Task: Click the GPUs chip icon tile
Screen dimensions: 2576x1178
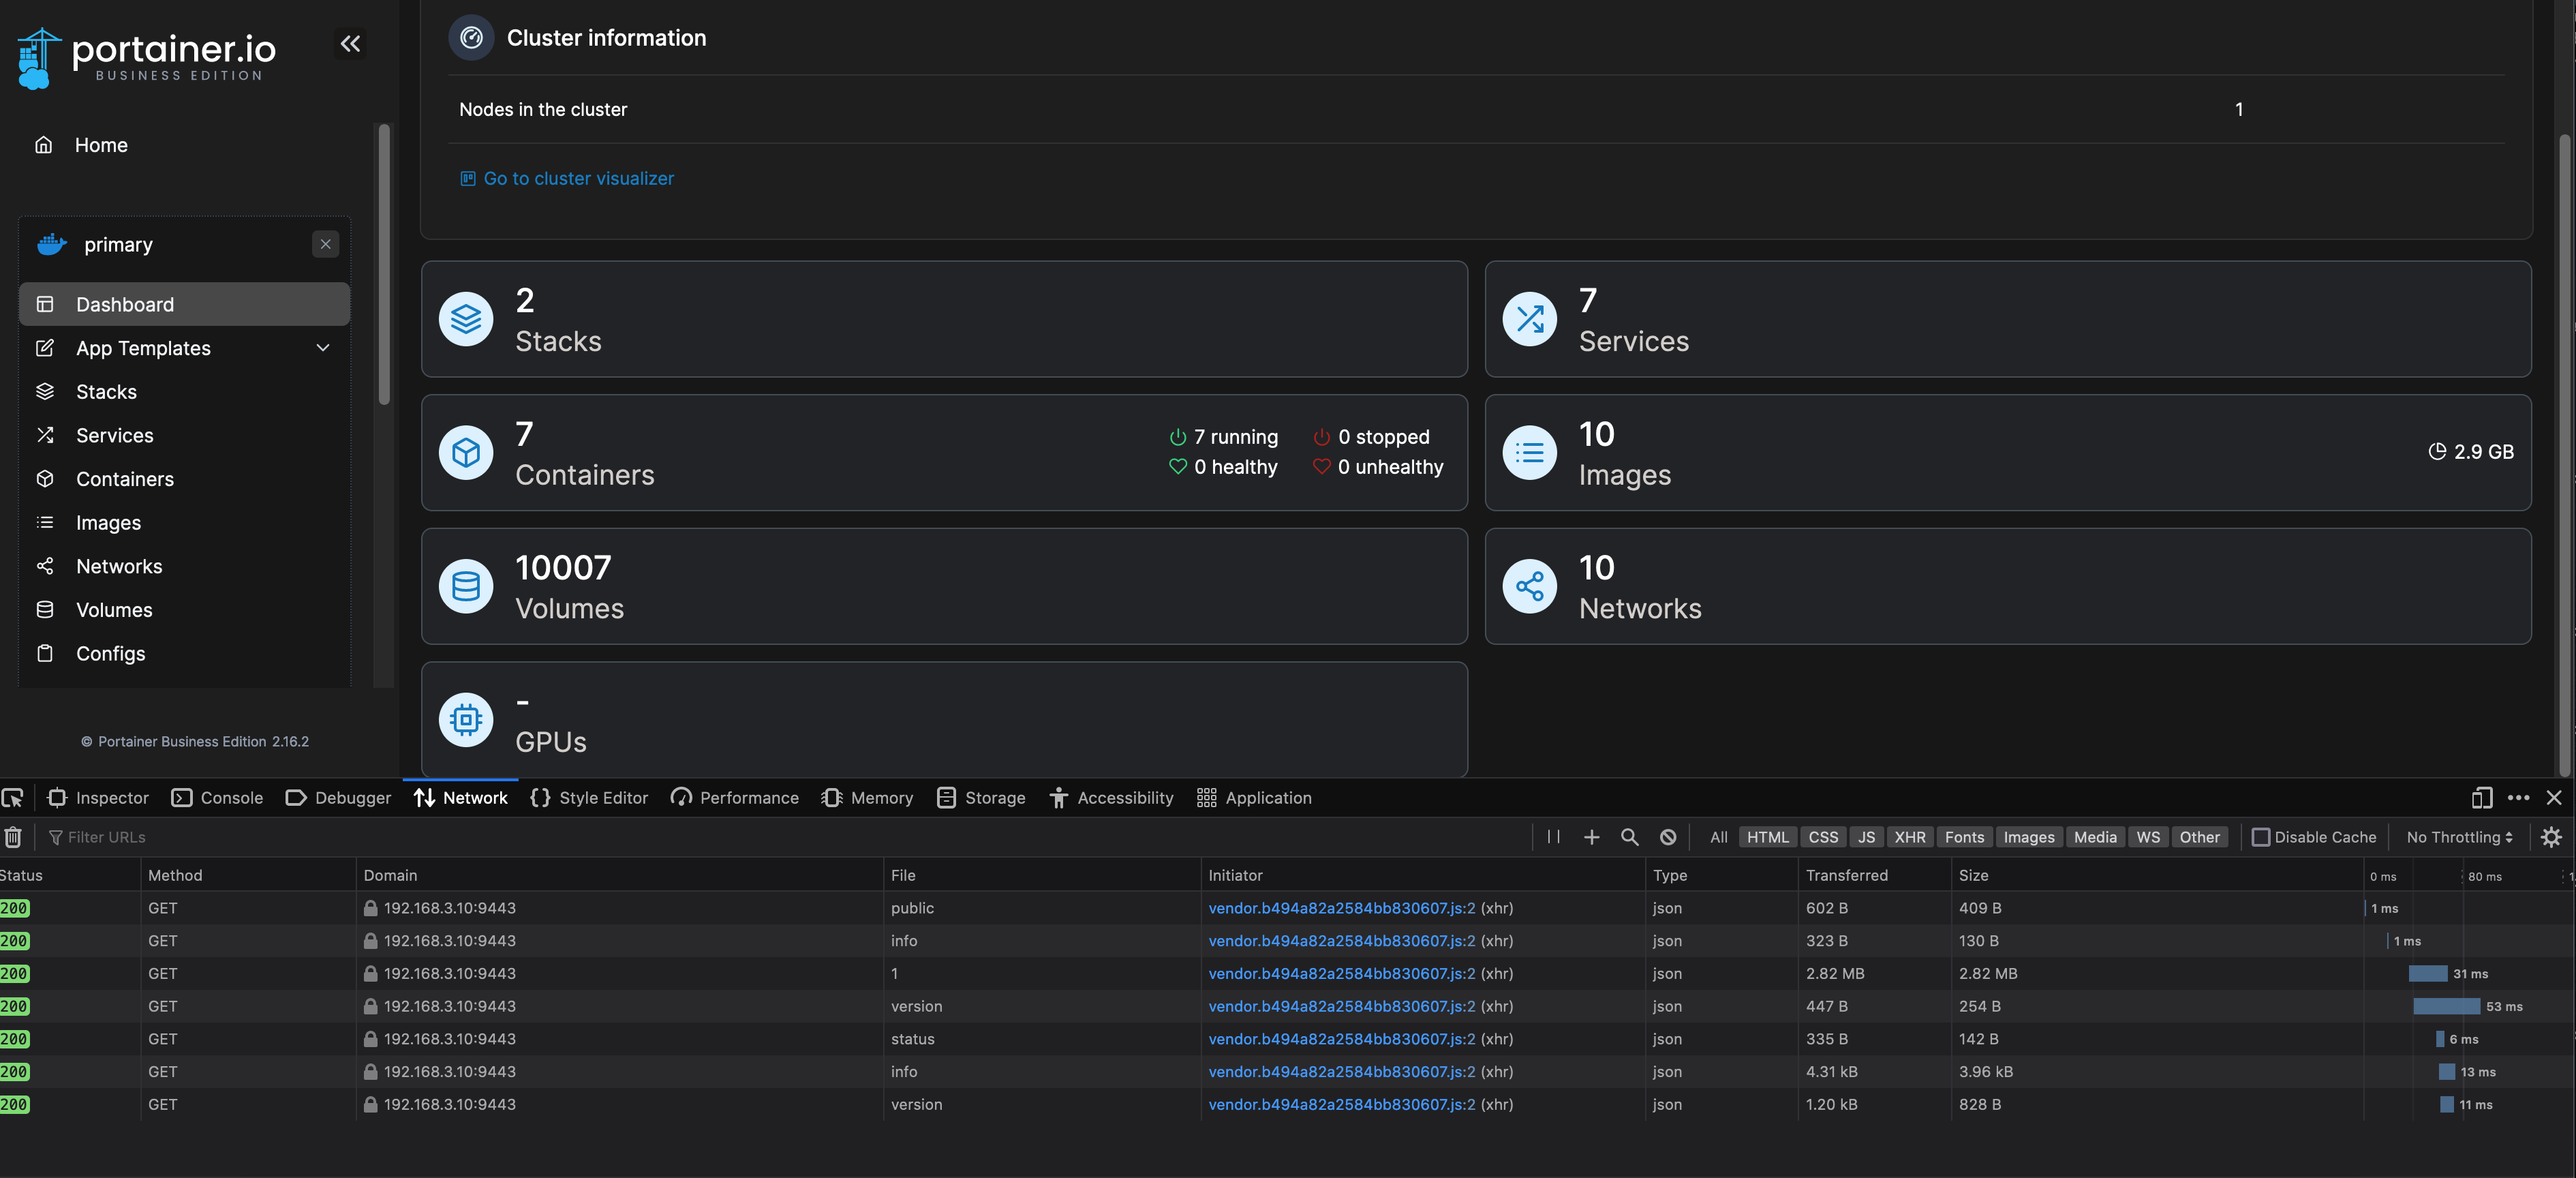Action: click(466, 719)
